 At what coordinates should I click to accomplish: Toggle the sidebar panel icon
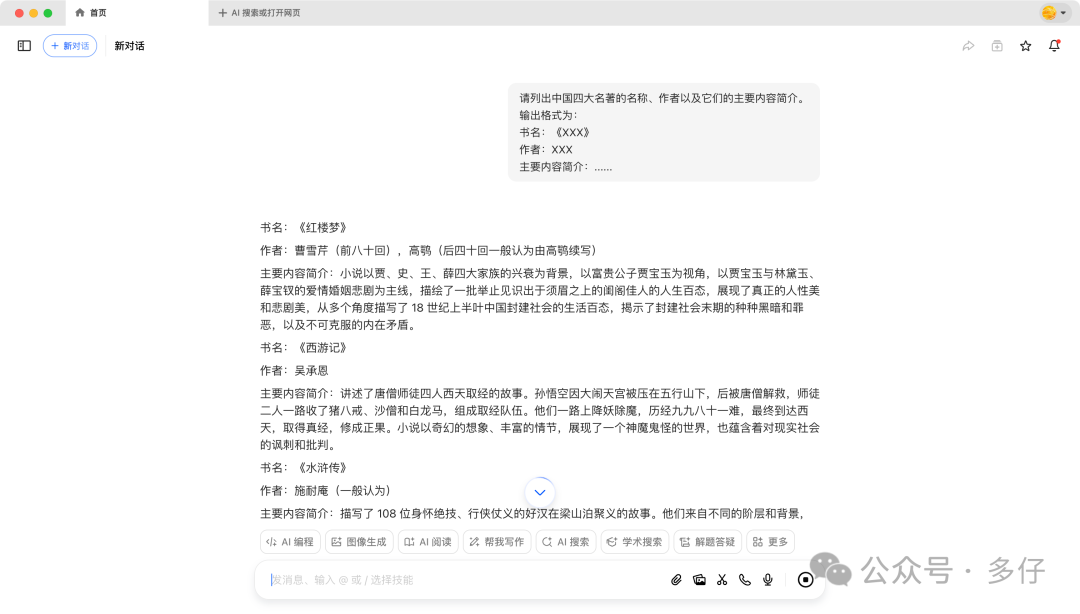click(24, 45)
